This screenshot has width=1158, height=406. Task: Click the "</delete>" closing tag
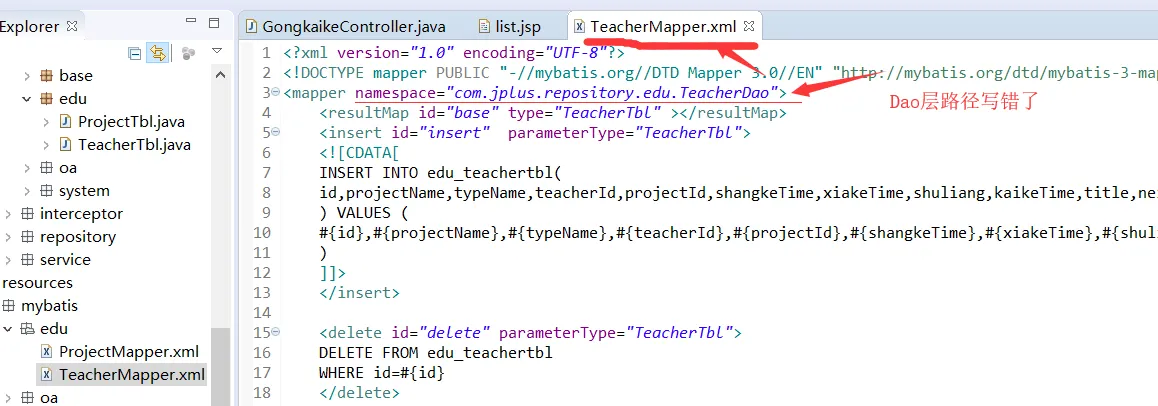(360, 393)
